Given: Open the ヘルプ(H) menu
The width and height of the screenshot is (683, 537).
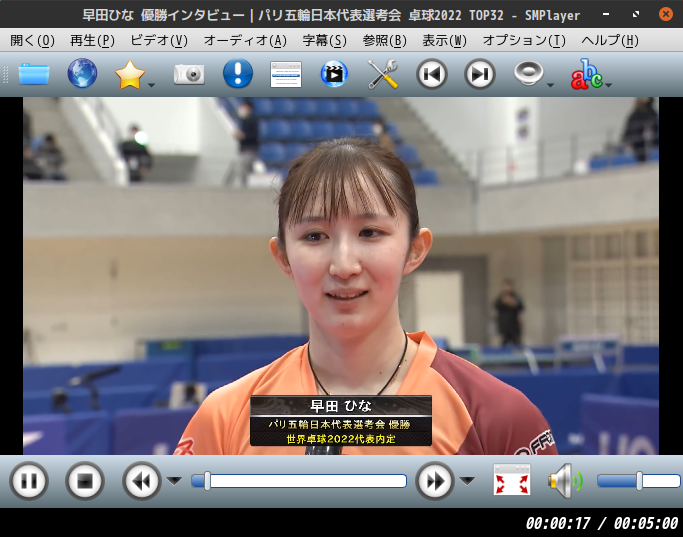Looking at the screenshot, I should (x=610, y=41).
